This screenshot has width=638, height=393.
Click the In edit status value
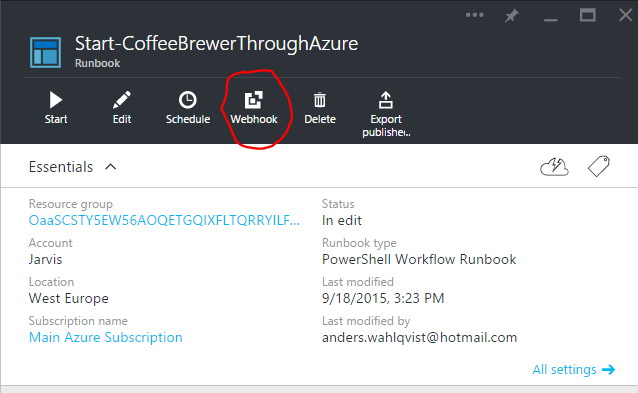point(341,220)
